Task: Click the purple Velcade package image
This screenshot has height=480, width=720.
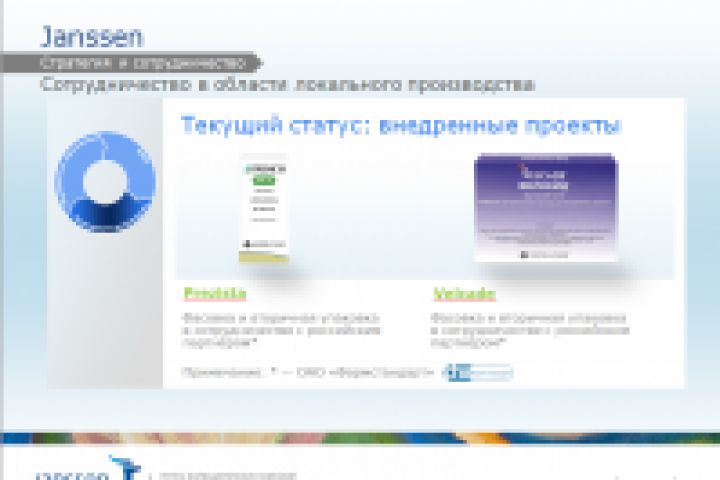Action: click(x=546, y=208)
